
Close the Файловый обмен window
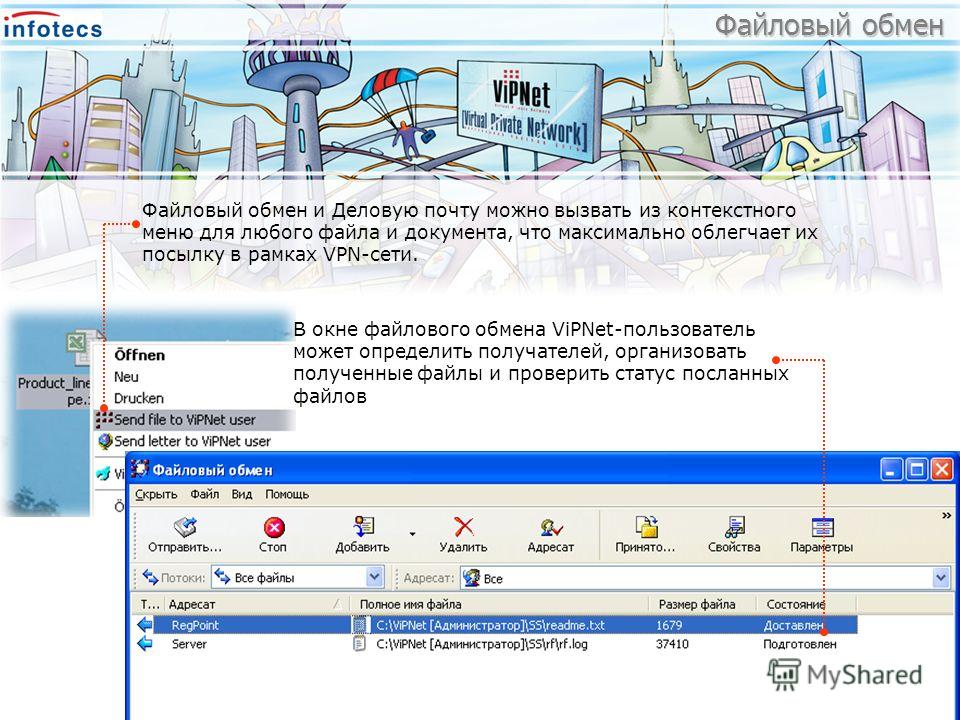[x=942, y=470]
